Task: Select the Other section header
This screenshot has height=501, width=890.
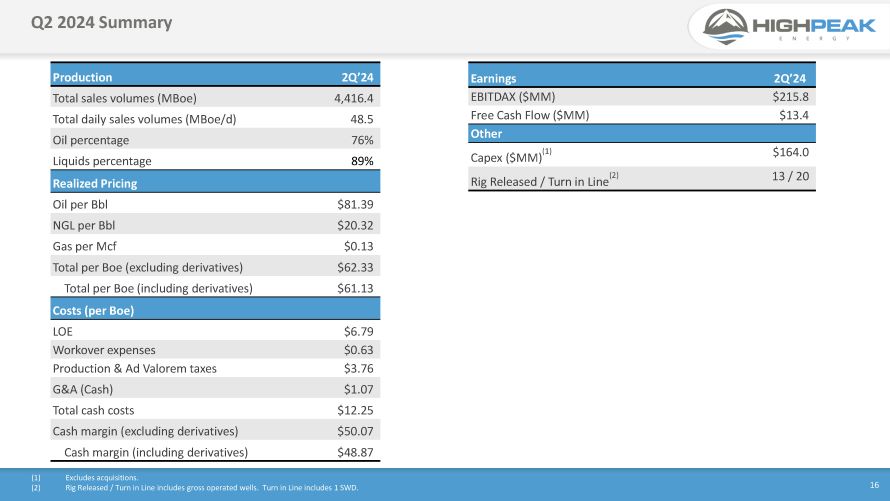Action: click(x=486, y=134)
